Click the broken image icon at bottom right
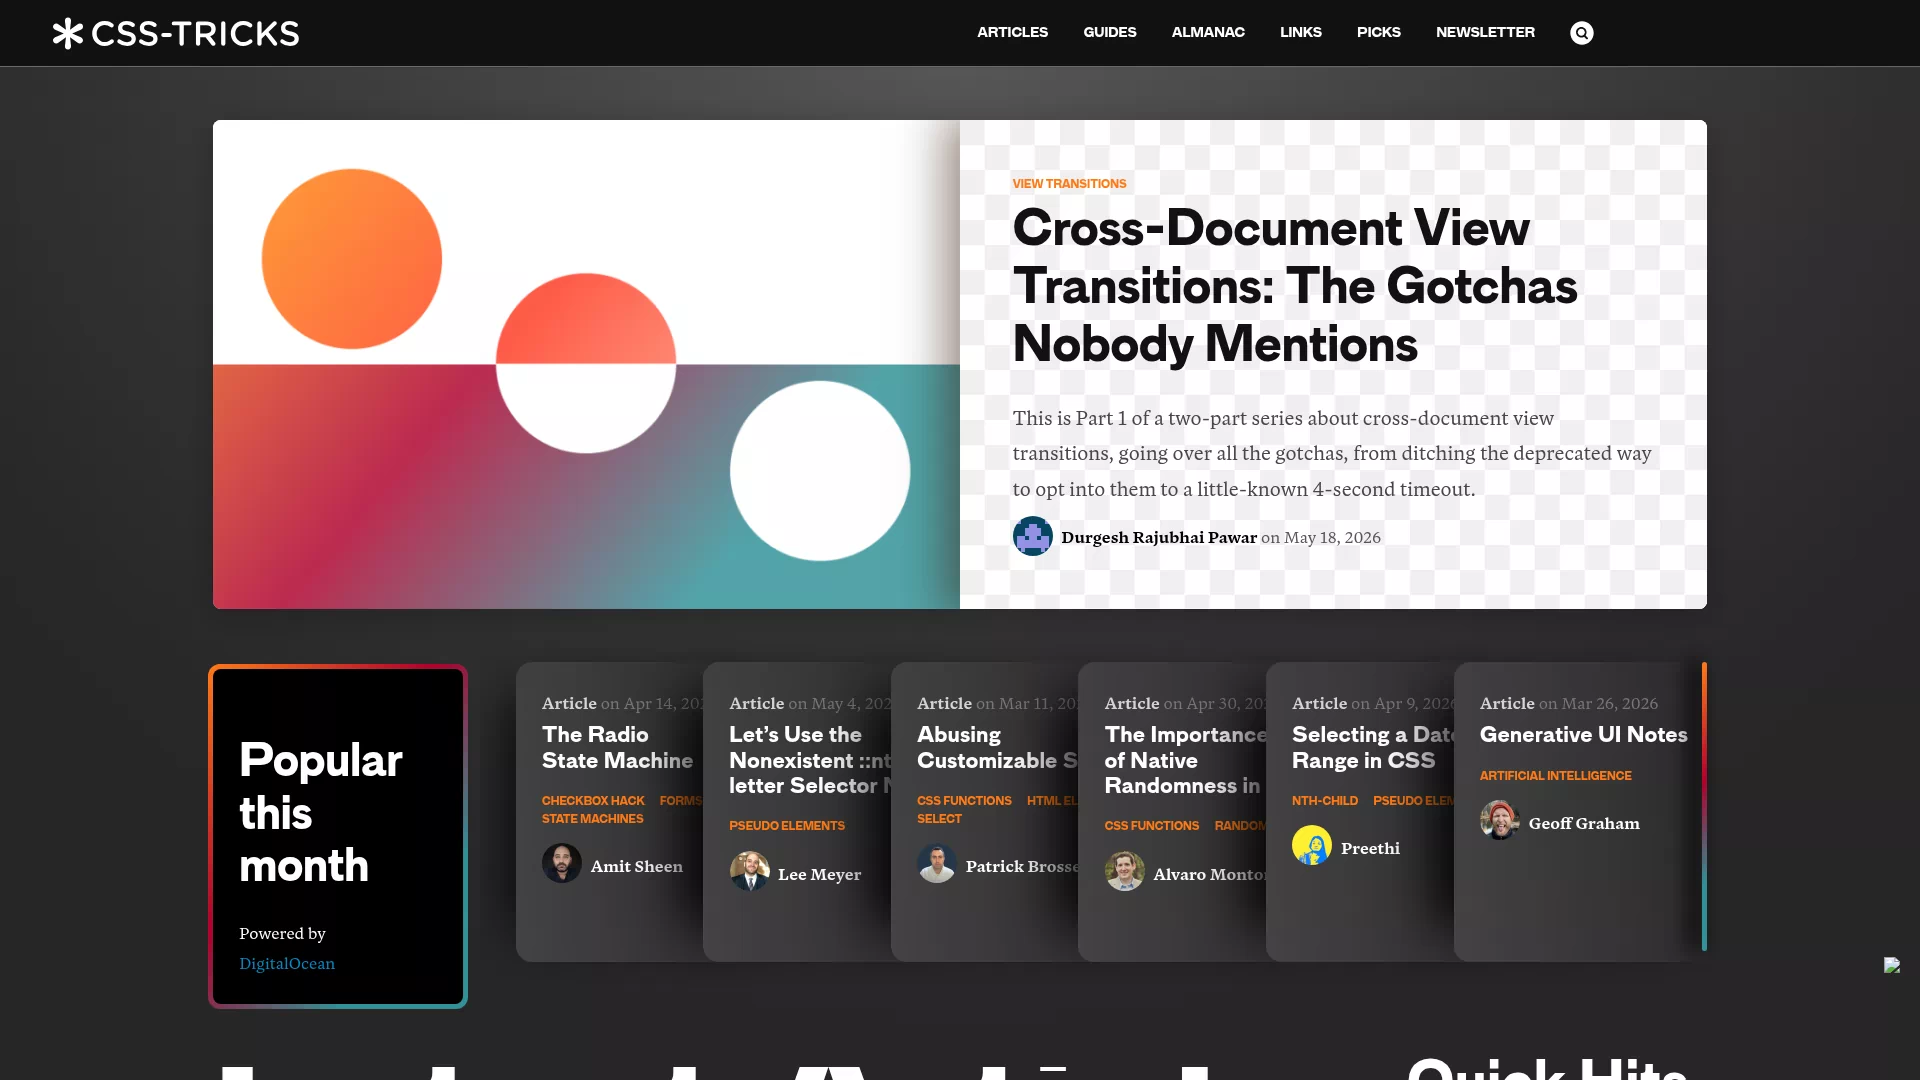The width and height of the screenshot is (1920, 1080). pyautogui.click(x=1892, y=965)
